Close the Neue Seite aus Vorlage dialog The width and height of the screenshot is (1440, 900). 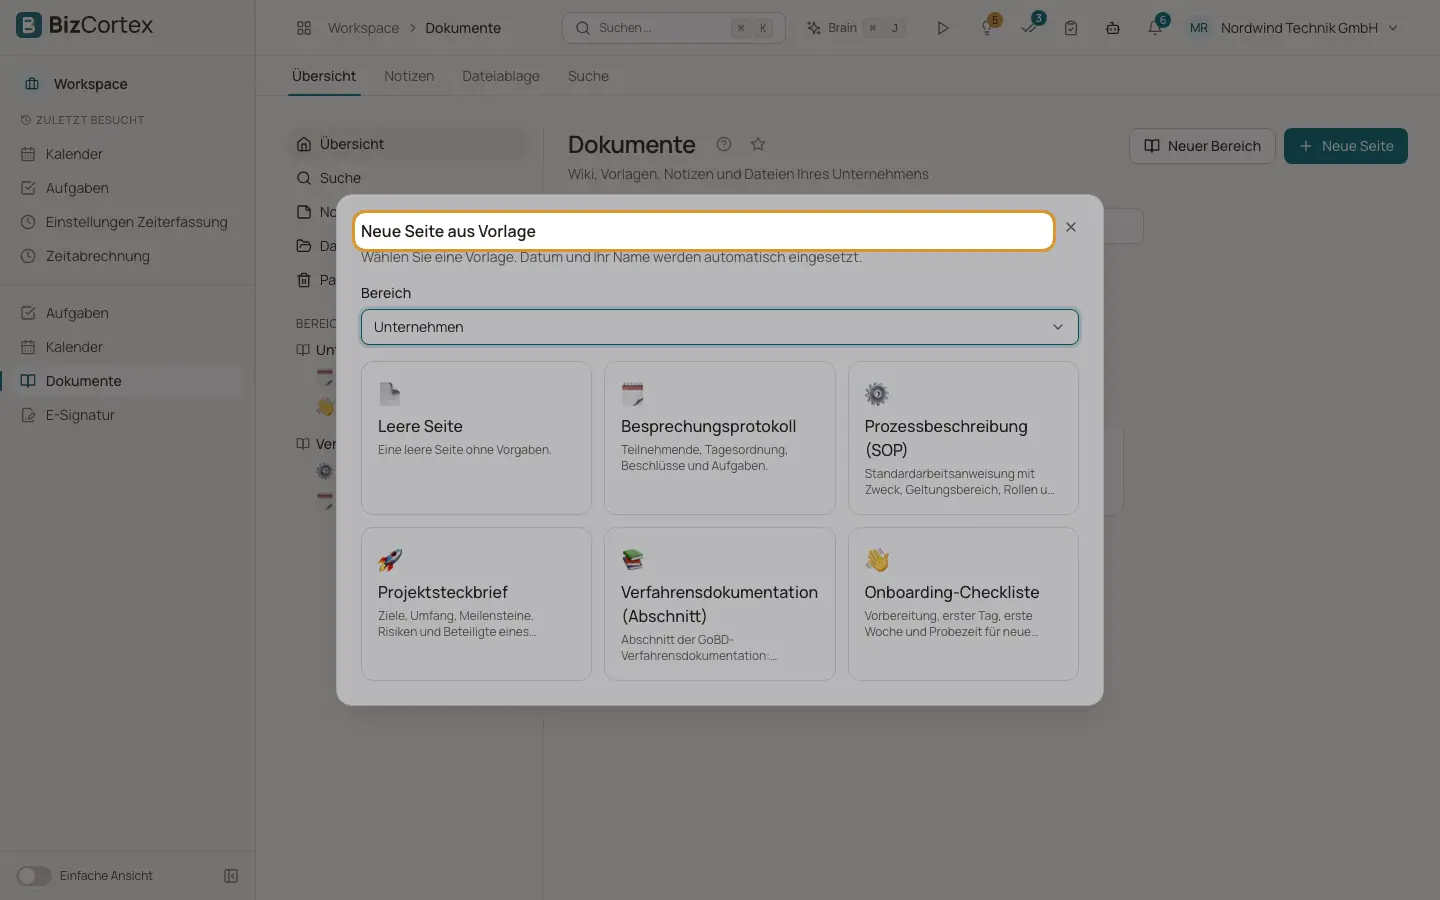click(1071, 227)
